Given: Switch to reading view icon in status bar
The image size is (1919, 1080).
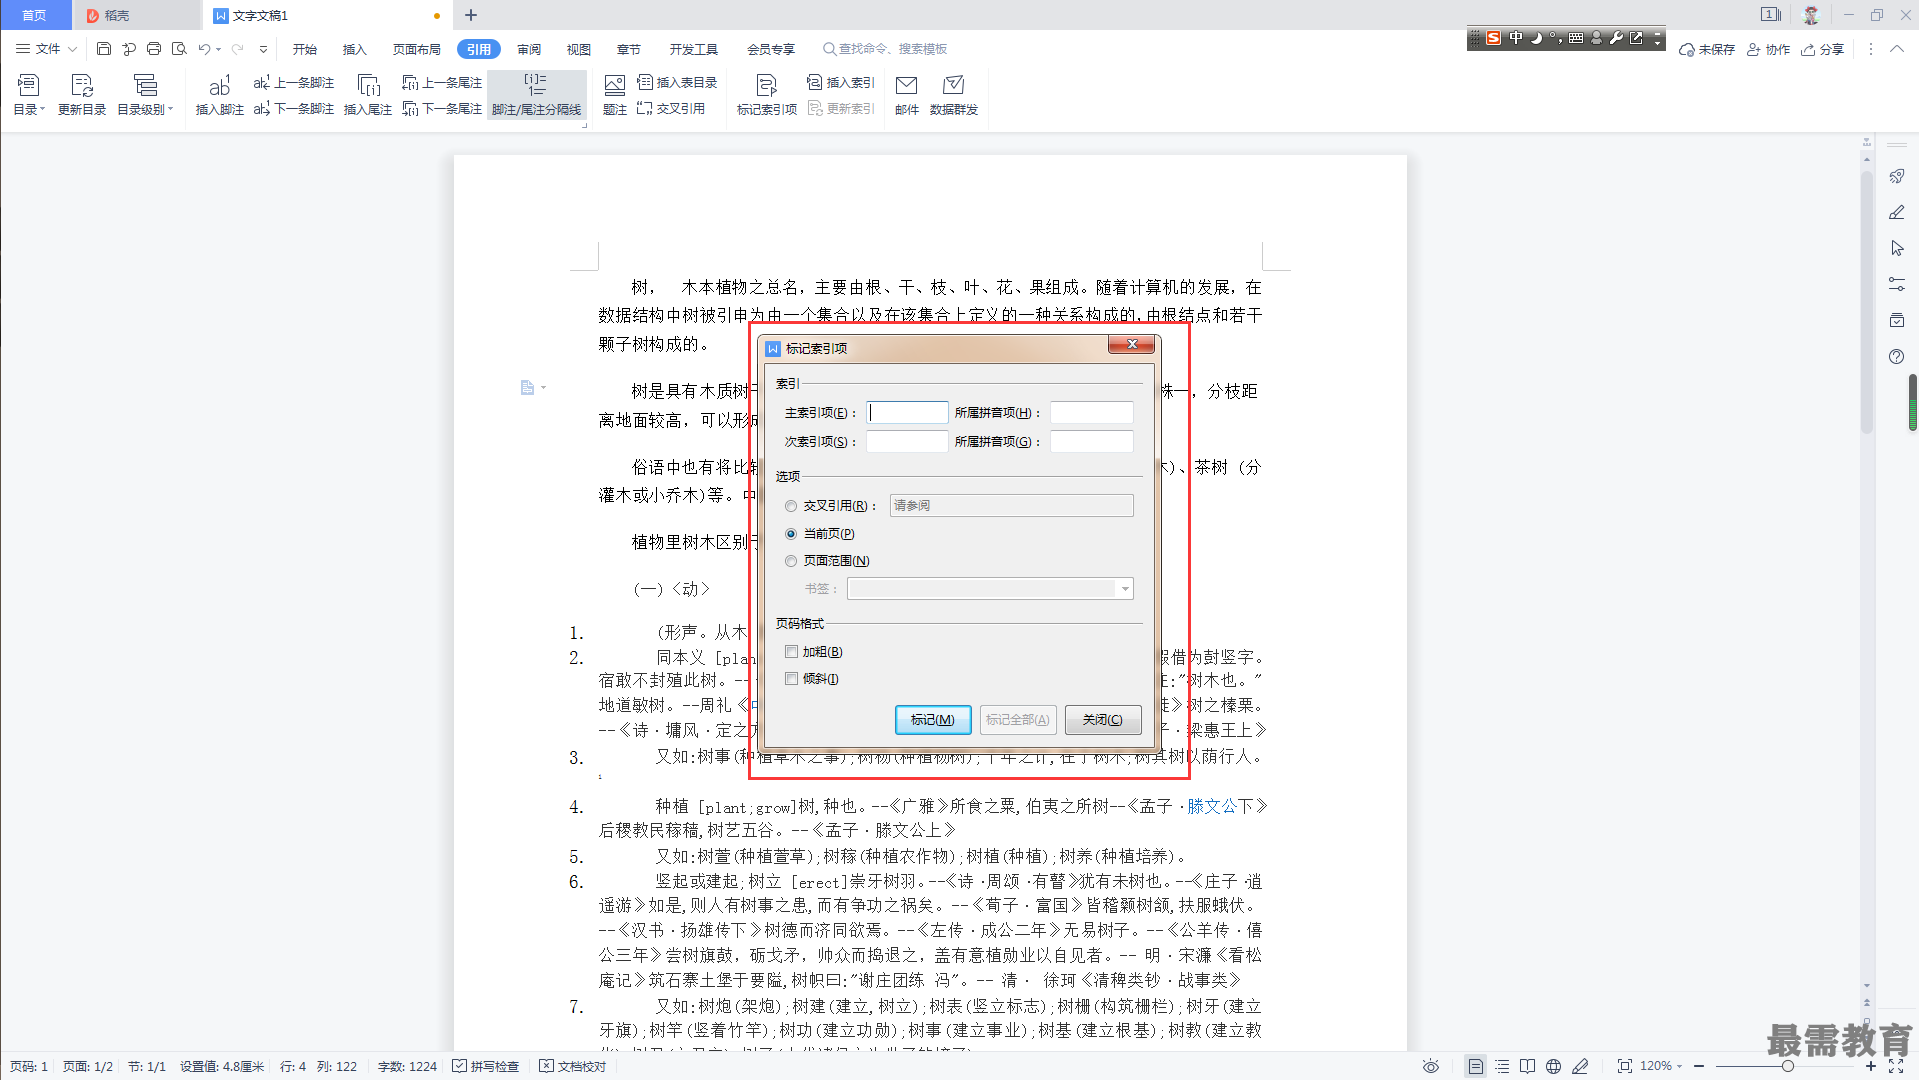Looking at the screenshot, I should point(1527,1066).
